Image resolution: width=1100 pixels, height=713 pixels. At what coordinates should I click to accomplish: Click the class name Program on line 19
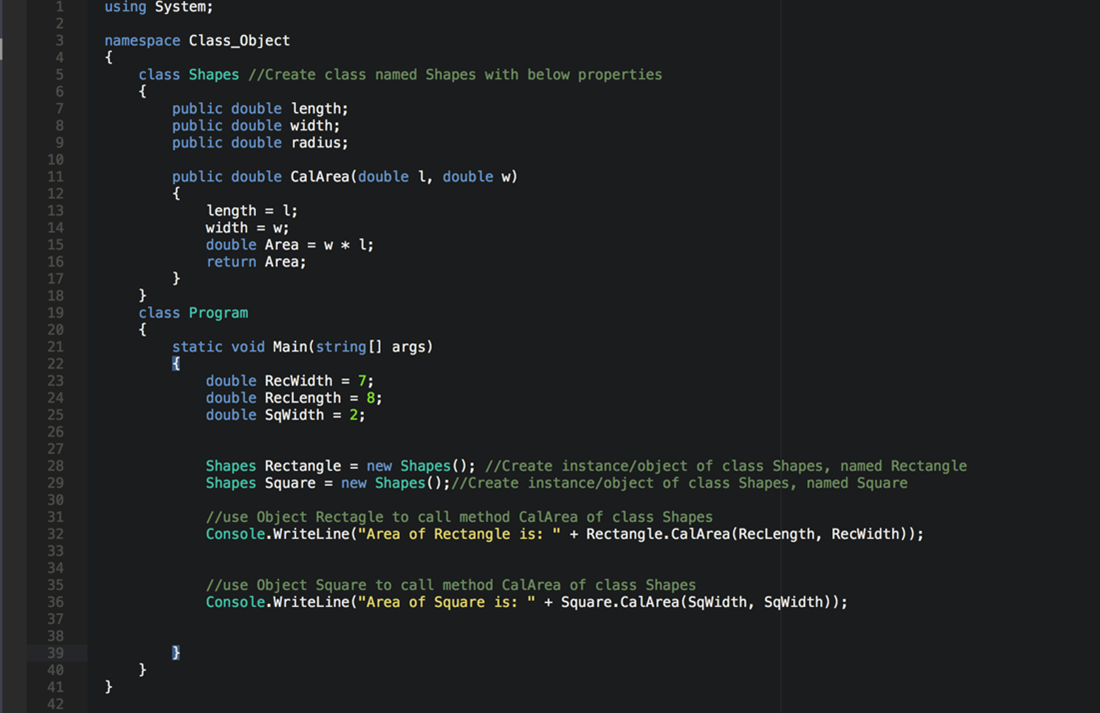point(218,312)
